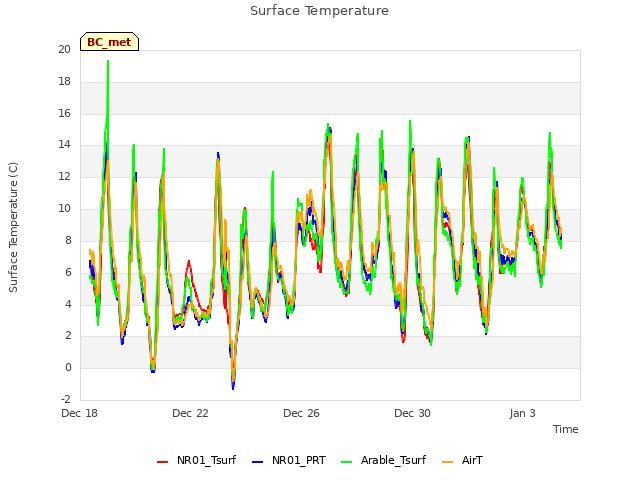
Task: Click the 16 y-axis tick label
Action: click(x=64, y=113)
